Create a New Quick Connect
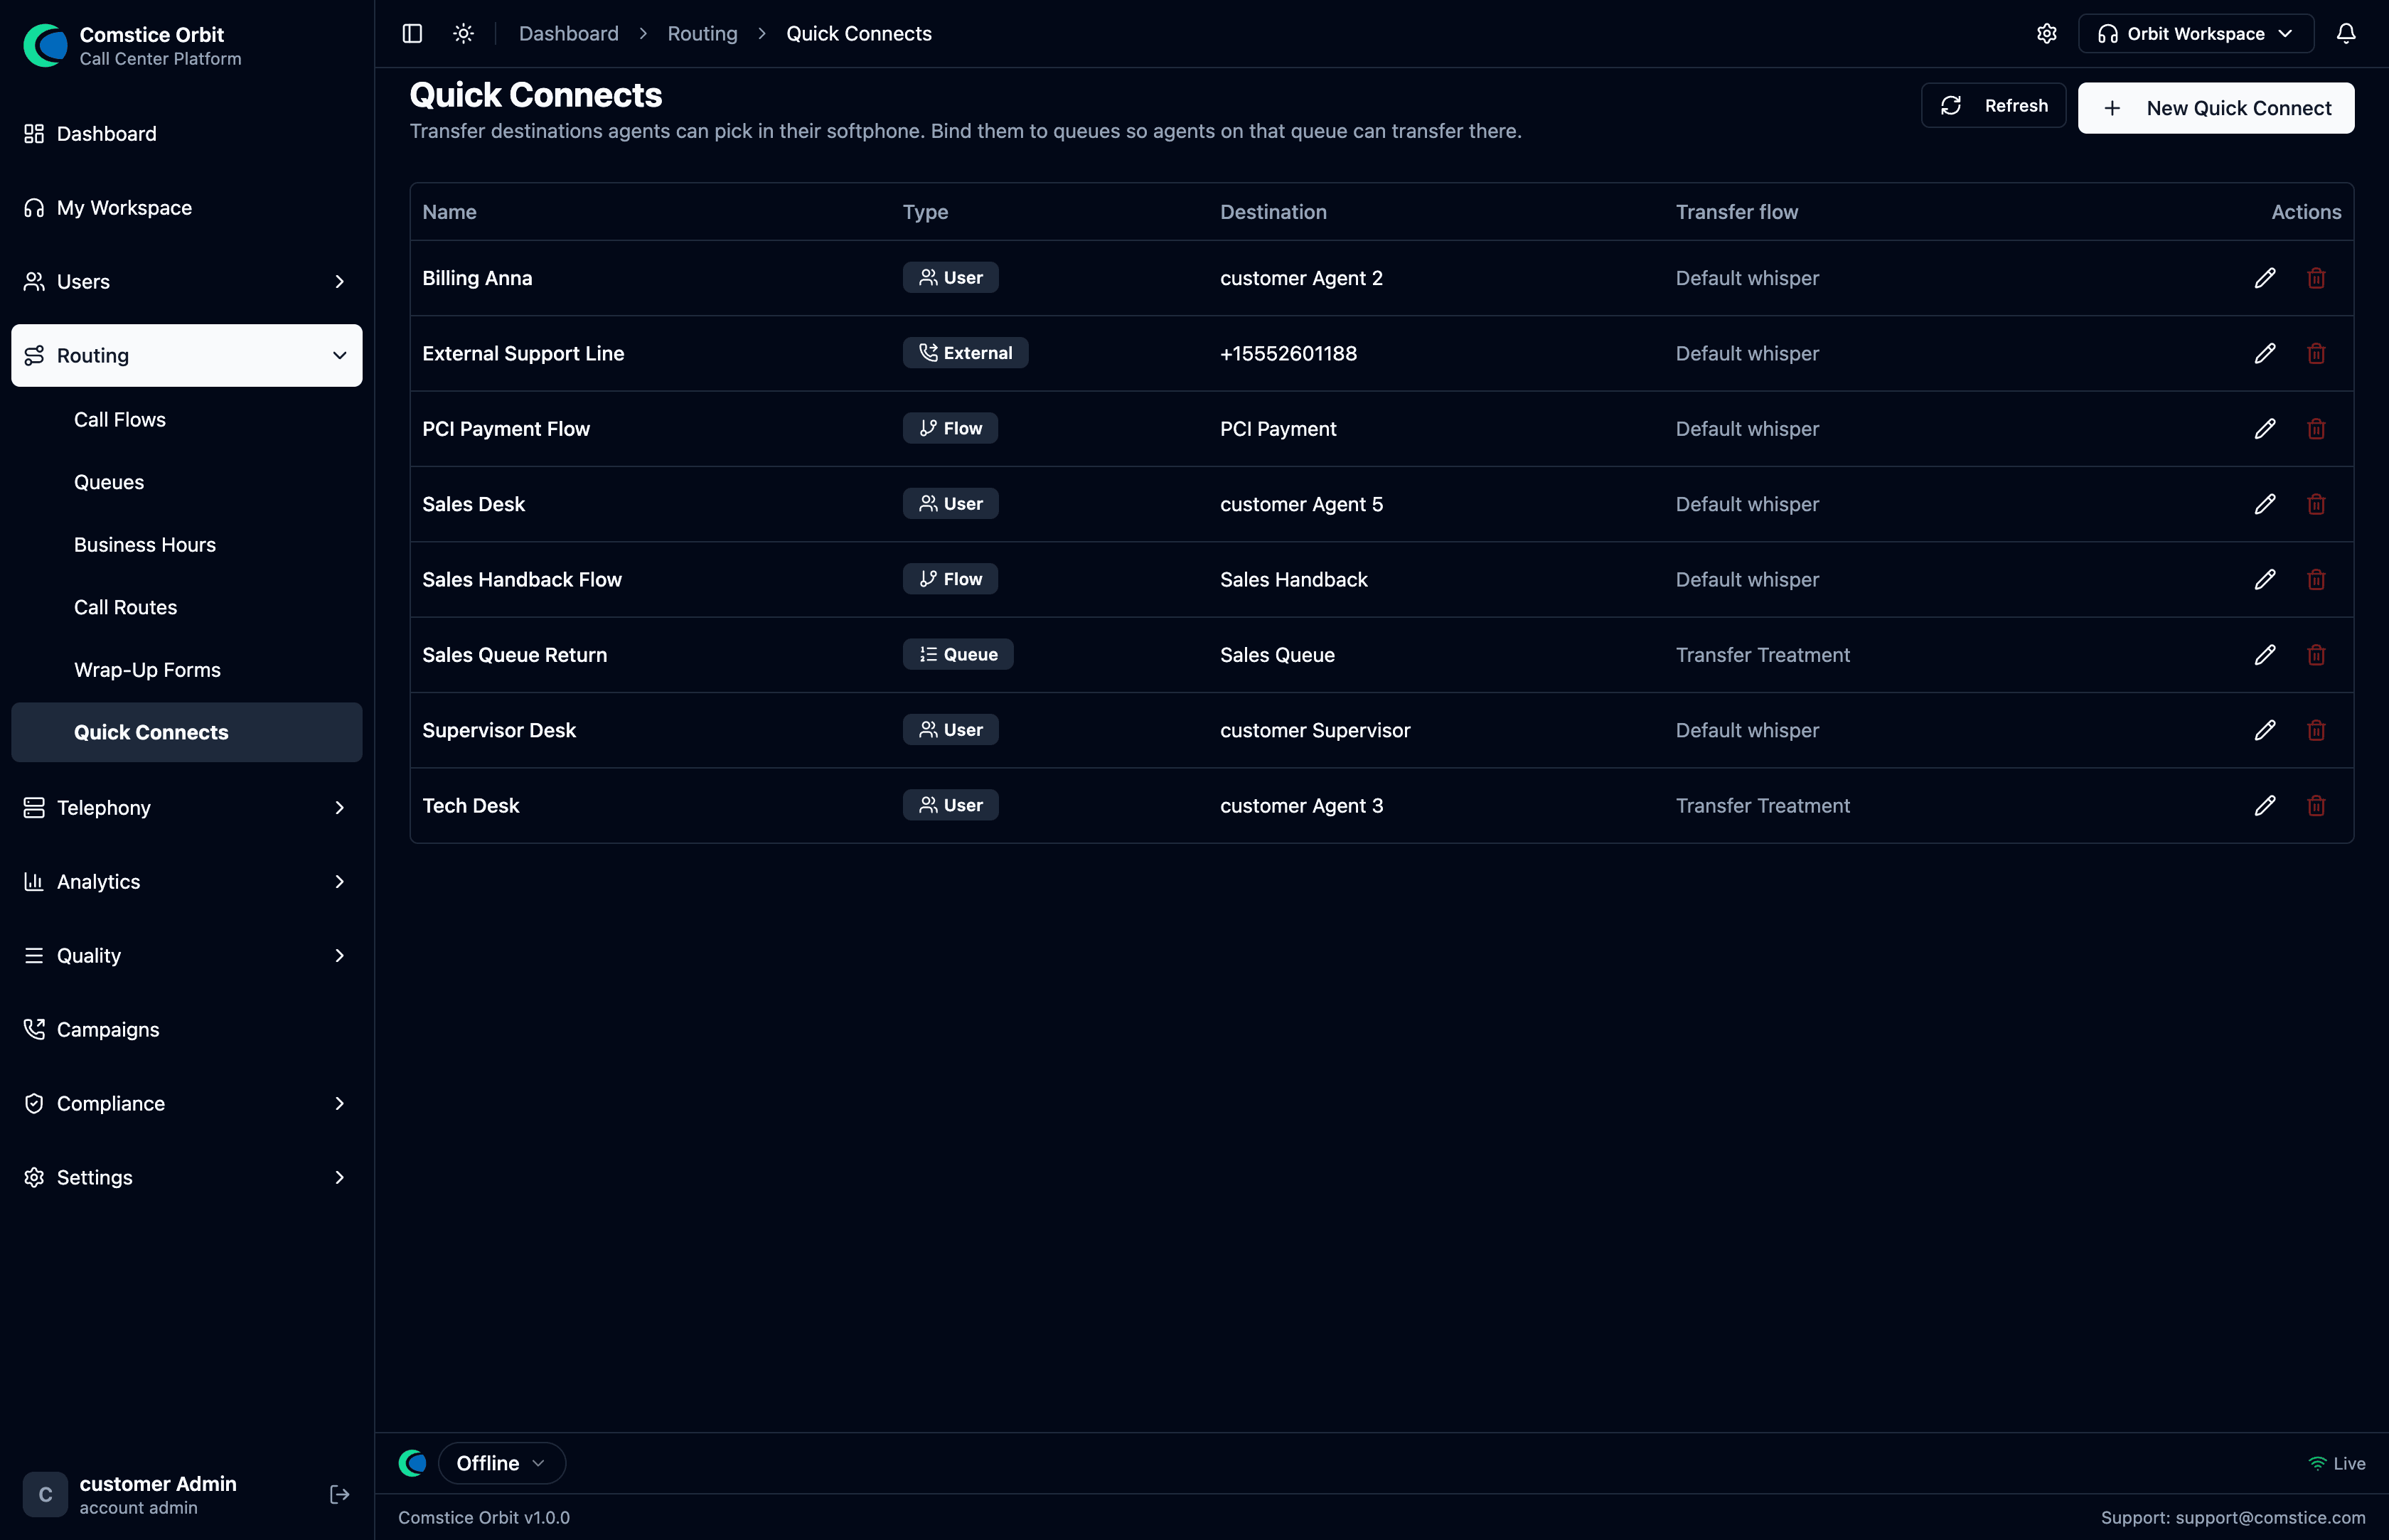The image size is (2389, 1540). 2216,108
